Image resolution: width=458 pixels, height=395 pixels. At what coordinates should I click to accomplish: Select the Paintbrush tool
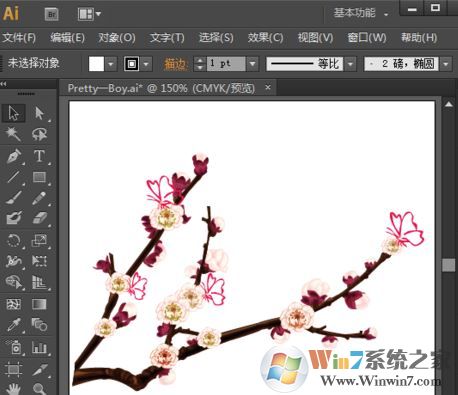pyautogui.click(x=13, y=198)
